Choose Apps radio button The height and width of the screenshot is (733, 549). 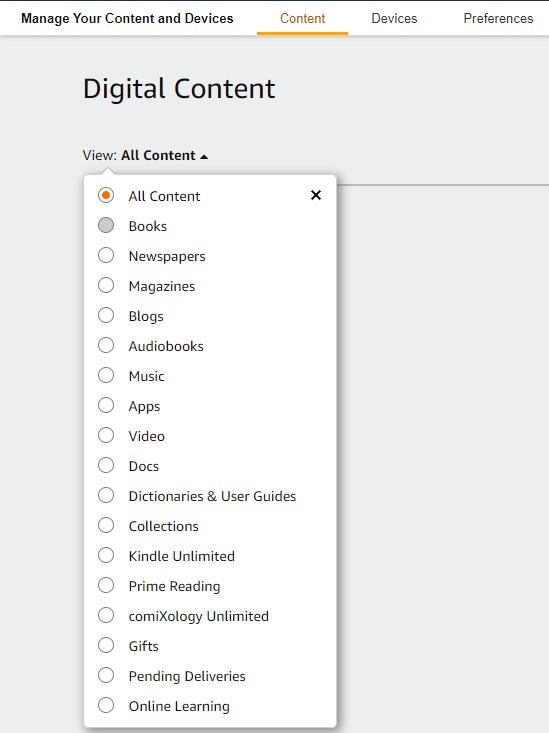point(106,405)
